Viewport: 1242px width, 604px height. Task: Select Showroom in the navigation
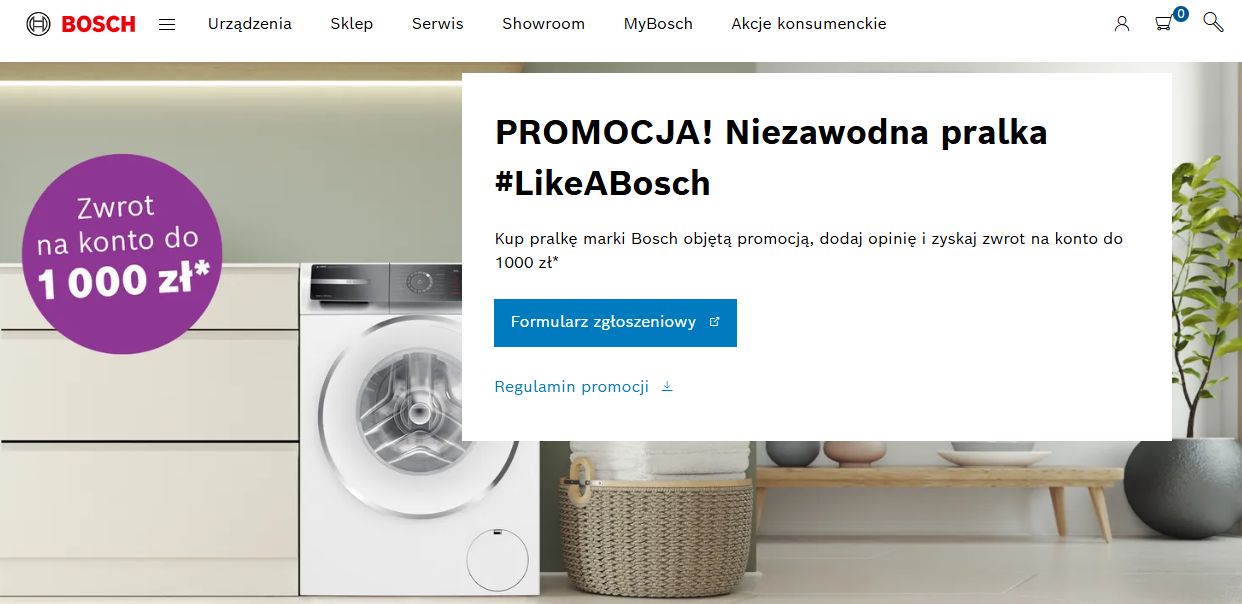coord(544,23)
